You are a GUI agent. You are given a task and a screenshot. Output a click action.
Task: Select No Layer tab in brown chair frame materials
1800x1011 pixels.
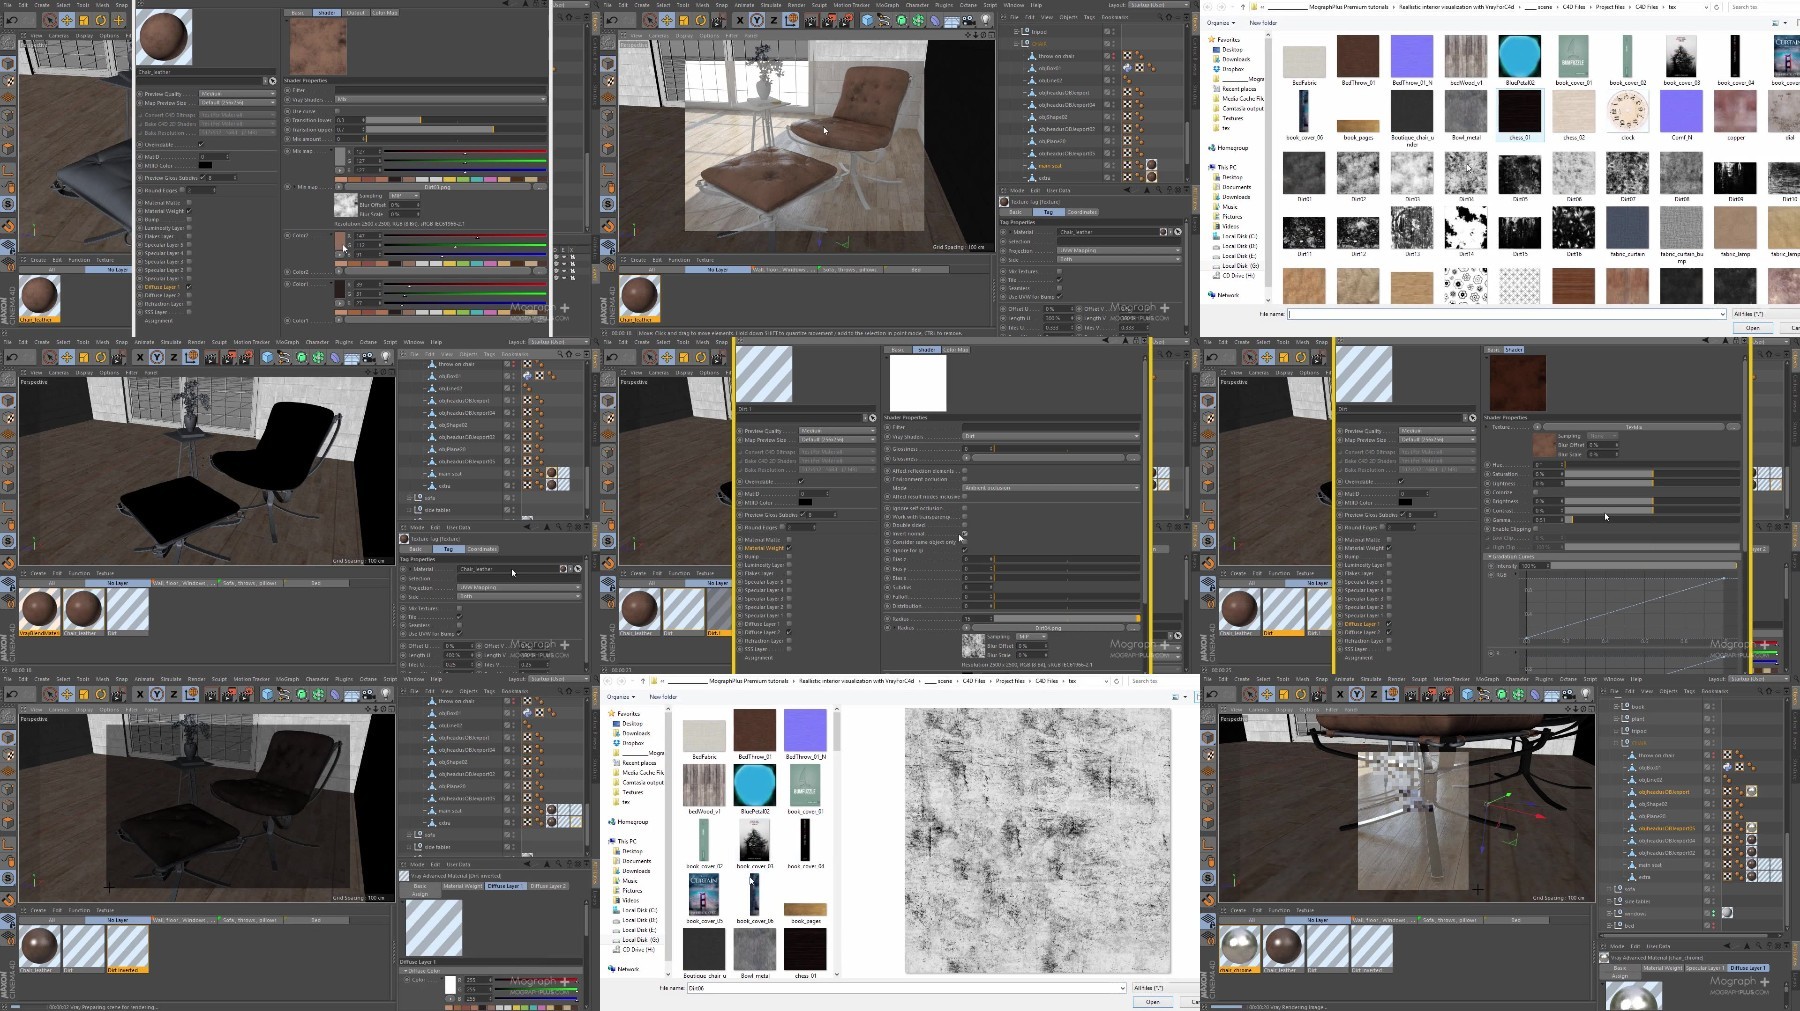(x=717, y=269)
